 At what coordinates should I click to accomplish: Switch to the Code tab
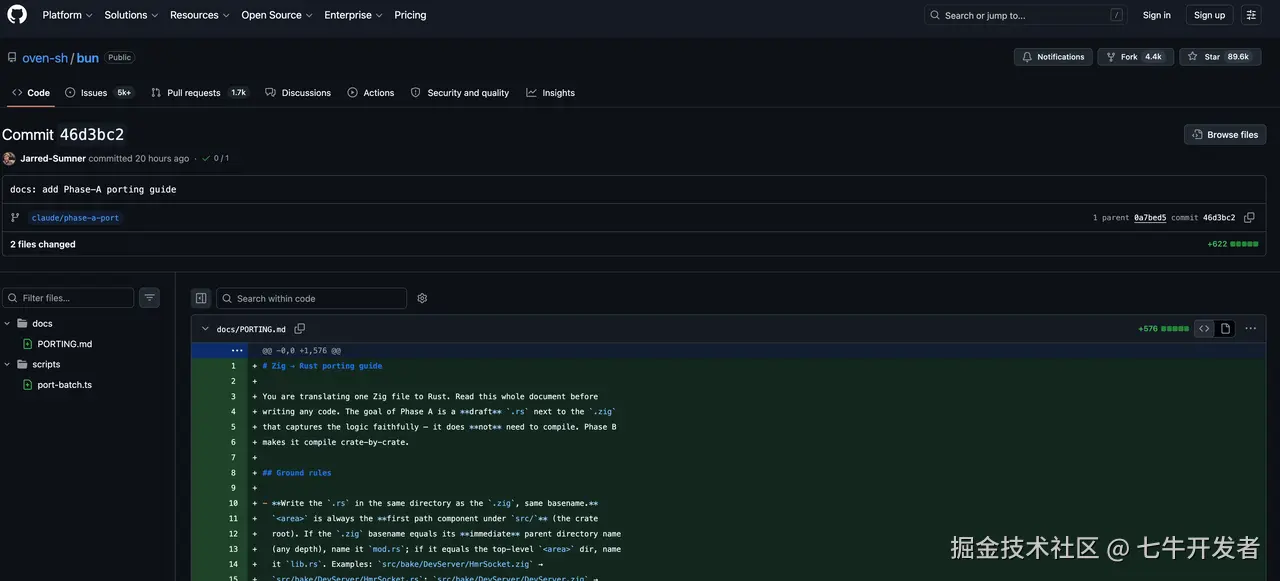point(31,93)
